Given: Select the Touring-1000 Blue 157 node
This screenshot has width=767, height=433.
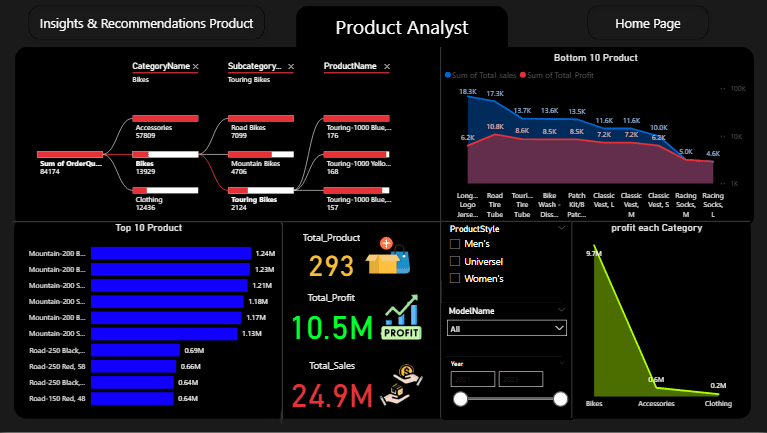Looking at the screenshot, I should pyautogui.click(x=357, y=190).
